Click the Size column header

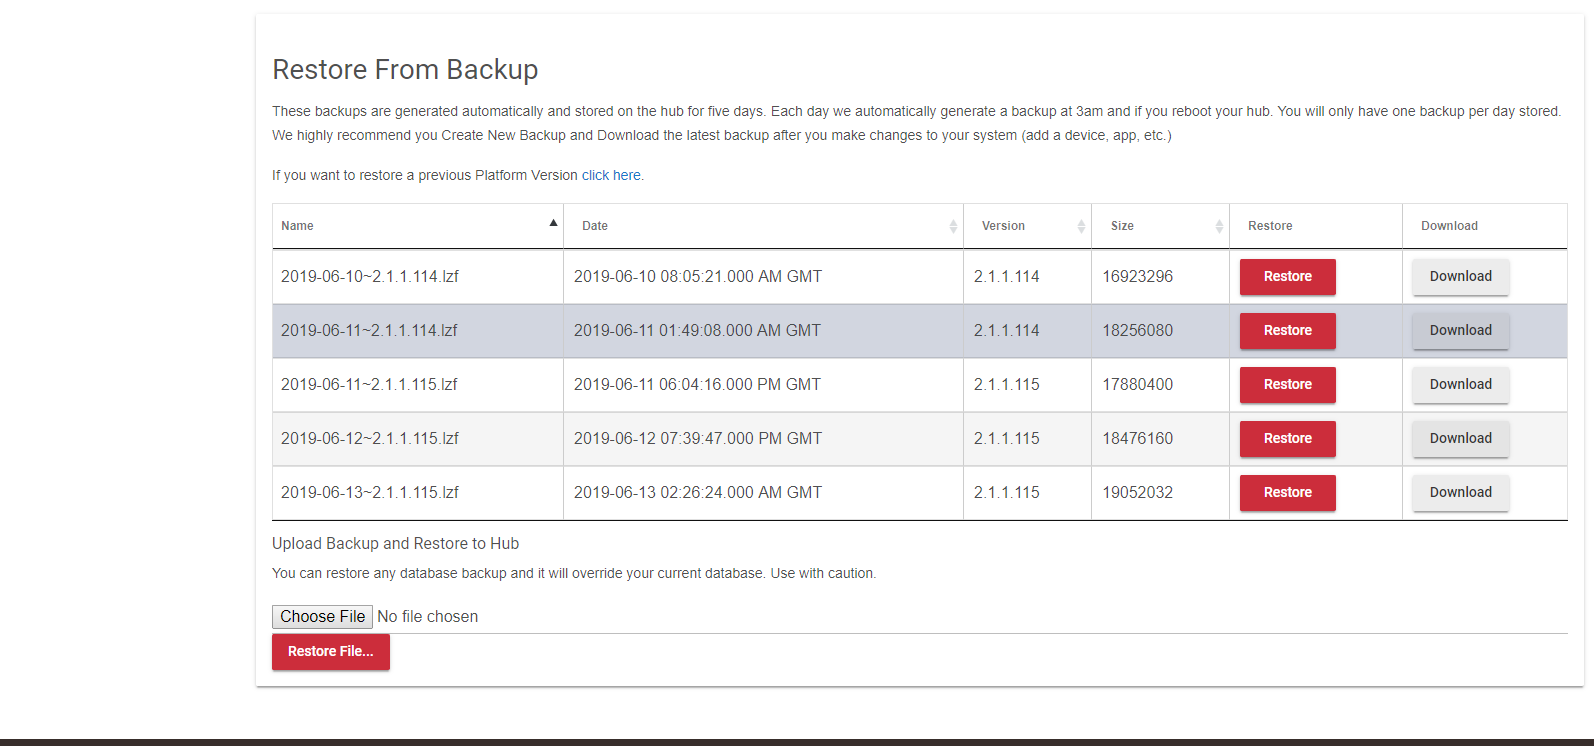1160,226
